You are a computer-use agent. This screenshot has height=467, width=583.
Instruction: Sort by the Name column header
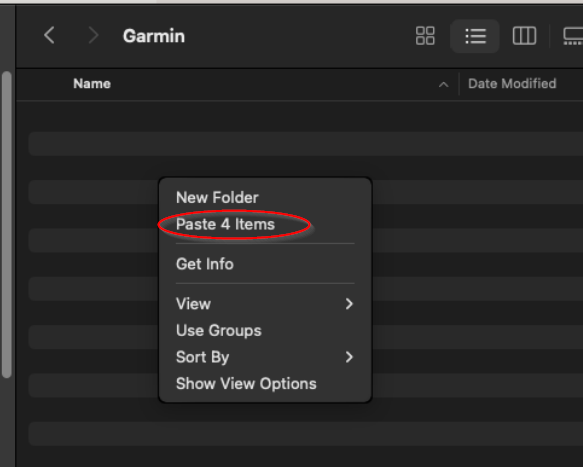tap(92, 84)
